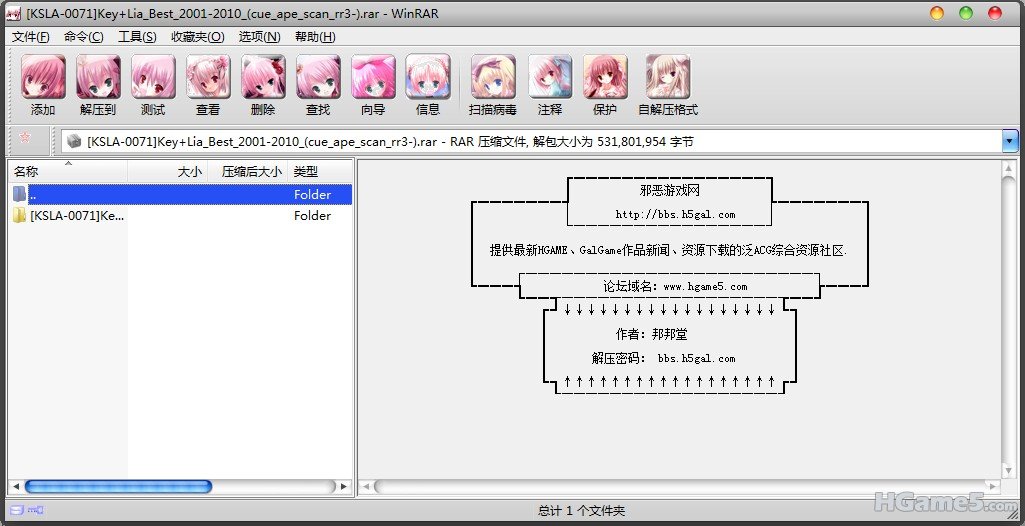Open the 选项(N) menu
Screen dimensions: 1025x526
point(260,37)
